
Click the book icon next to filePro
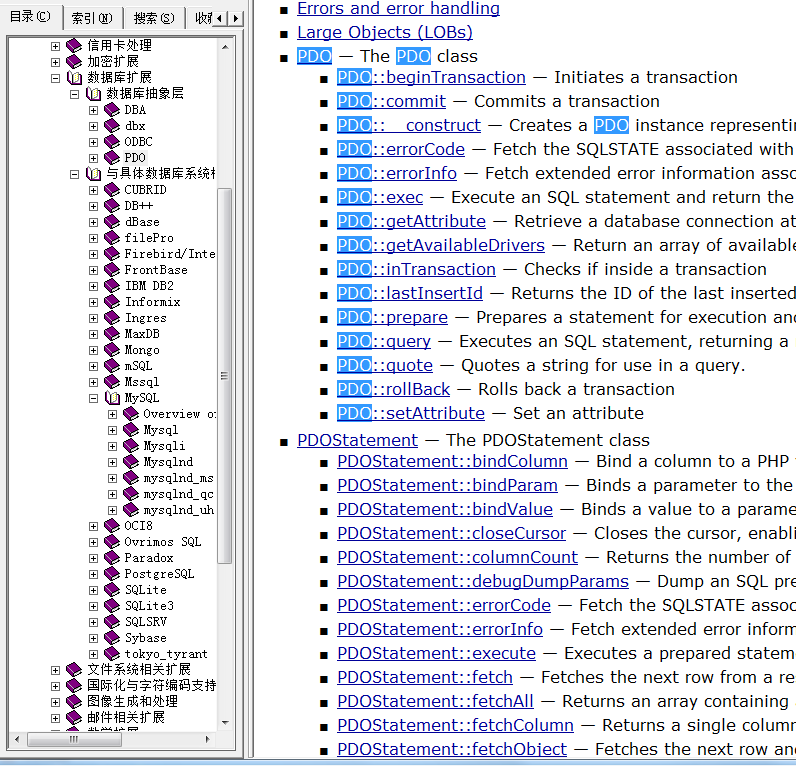click(112, 238)
